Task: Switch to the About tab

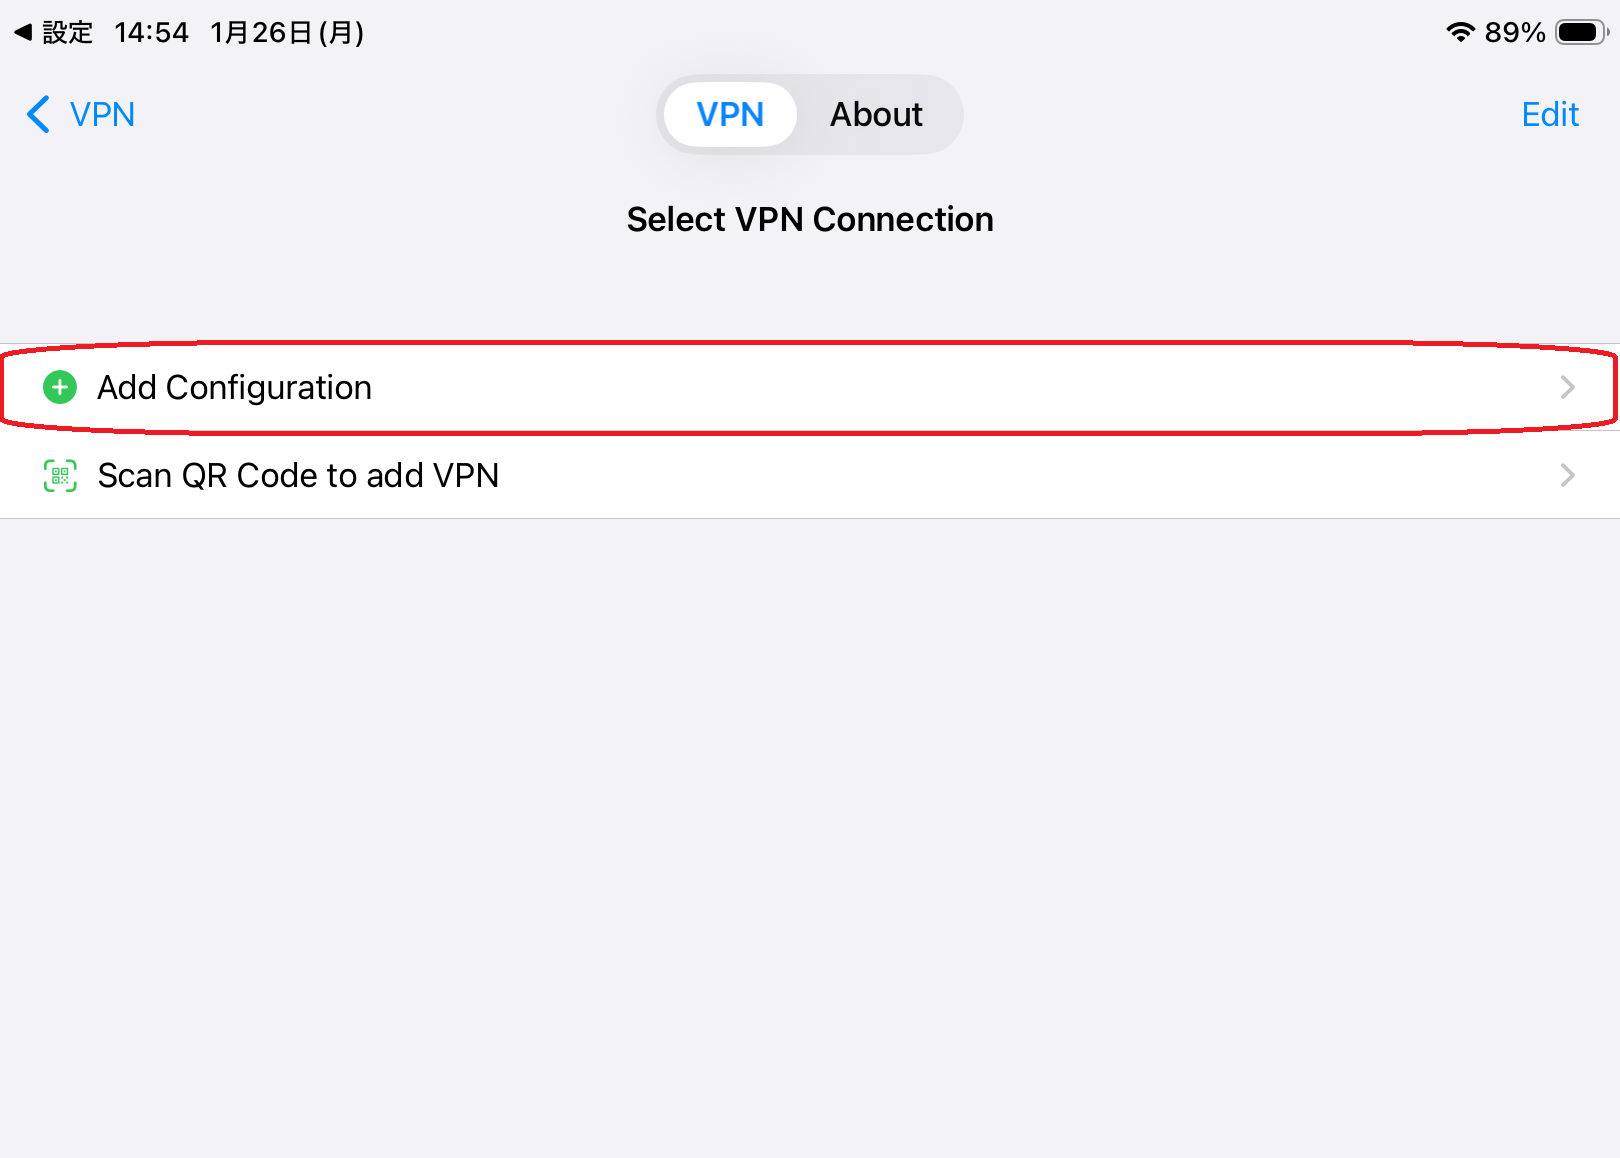Action: pos(876,114)
